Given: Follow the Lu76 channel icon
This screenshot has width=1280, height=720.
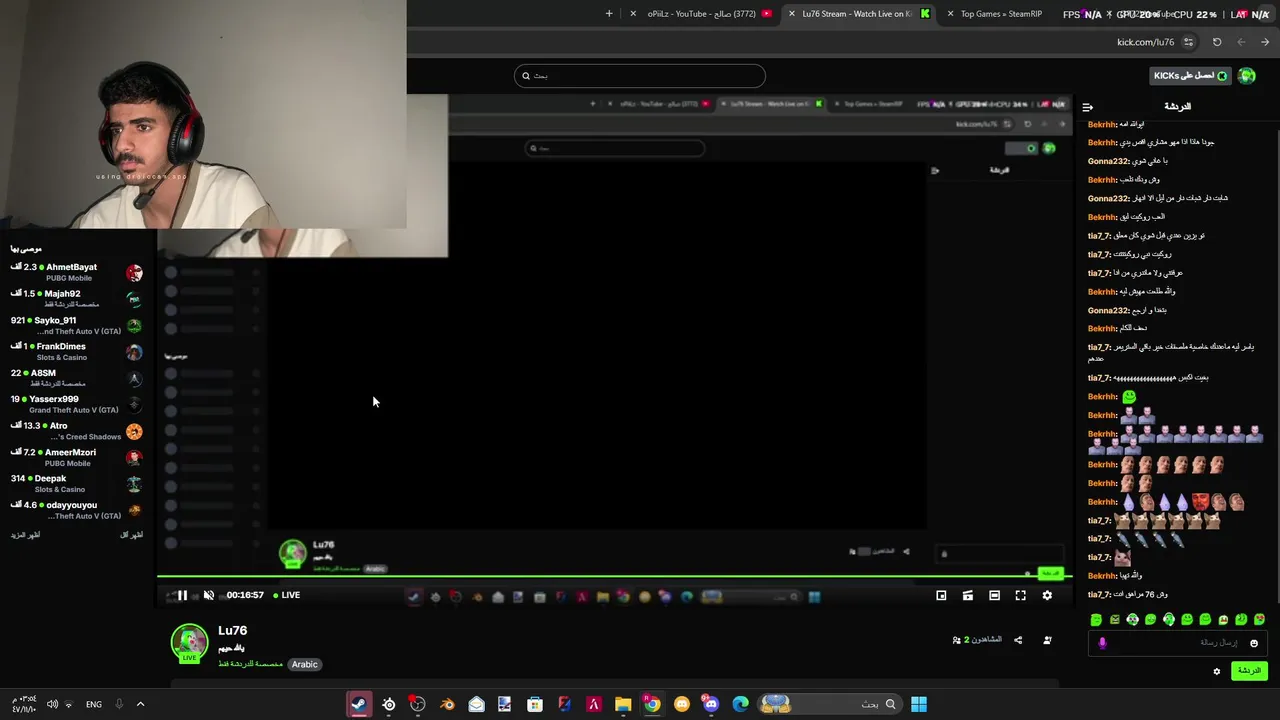Looking at the screenshot, I should coord(1047,640).
